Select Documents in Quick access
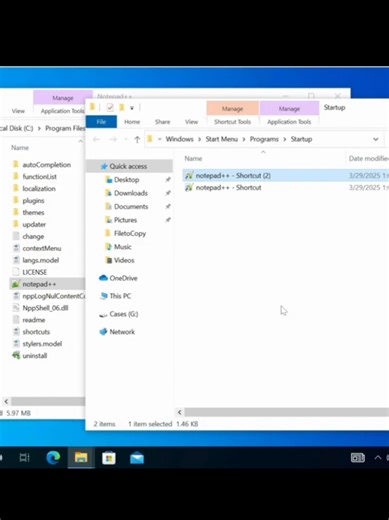This screenshot has width=389, height=520. tap(131, 206)
